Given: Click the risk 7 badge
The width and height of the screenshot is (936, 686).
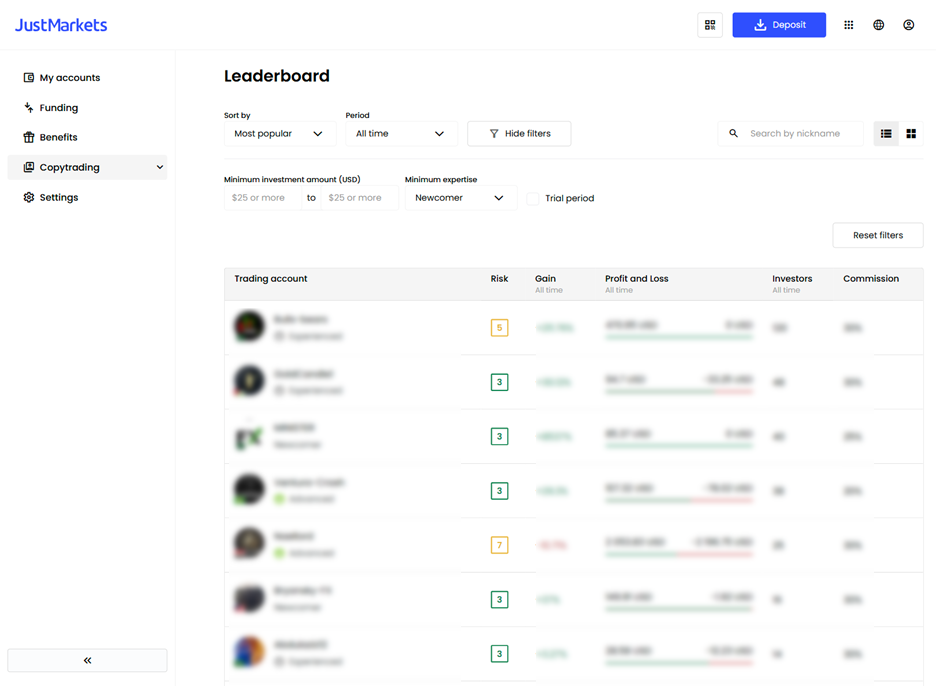Looking at the screenshot, I should (499, 545).
